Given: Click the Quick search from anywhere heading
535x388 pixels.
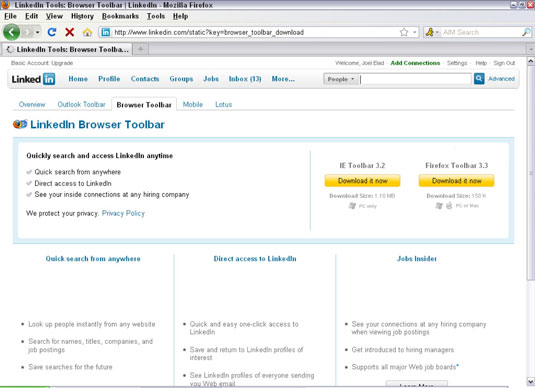Looking at the screenshot, I should click(x=93, y=259).
